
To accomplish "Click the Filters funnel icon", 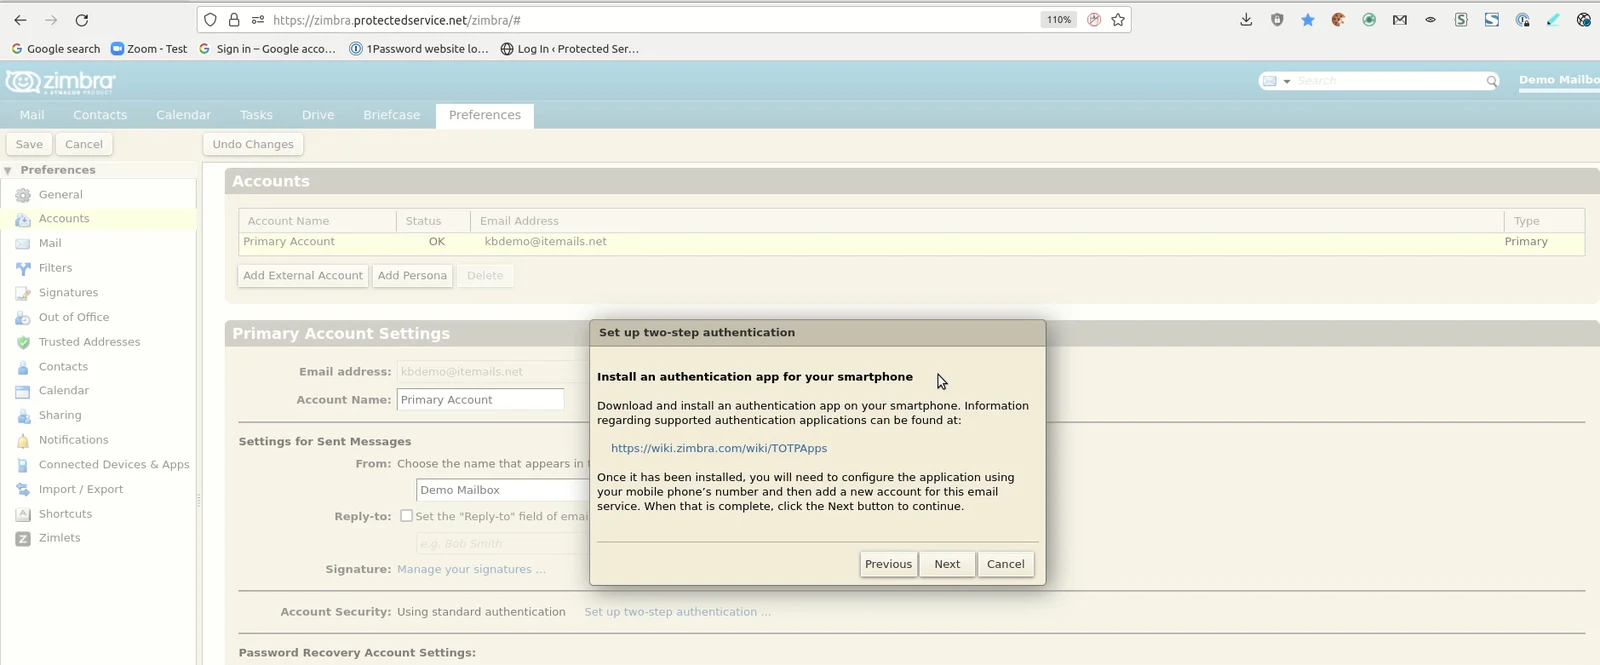I will click(23, 268).
